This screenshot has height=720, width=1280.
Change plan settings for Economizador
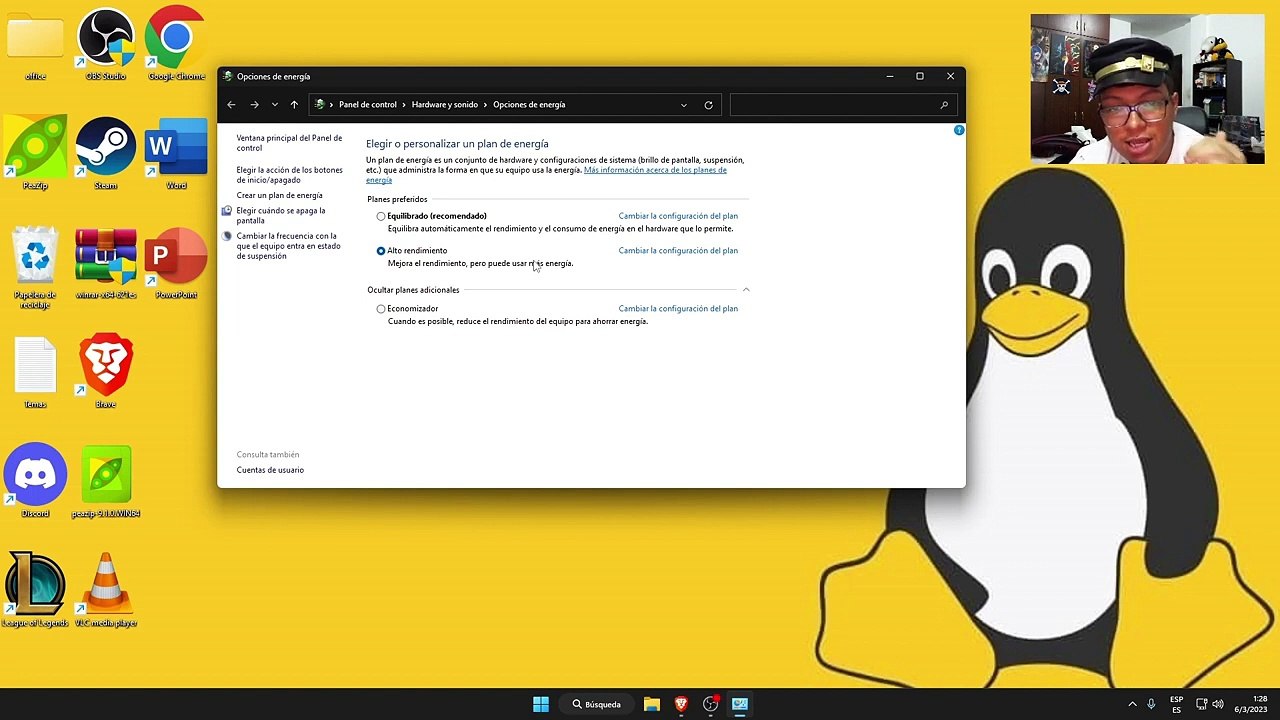678,309
